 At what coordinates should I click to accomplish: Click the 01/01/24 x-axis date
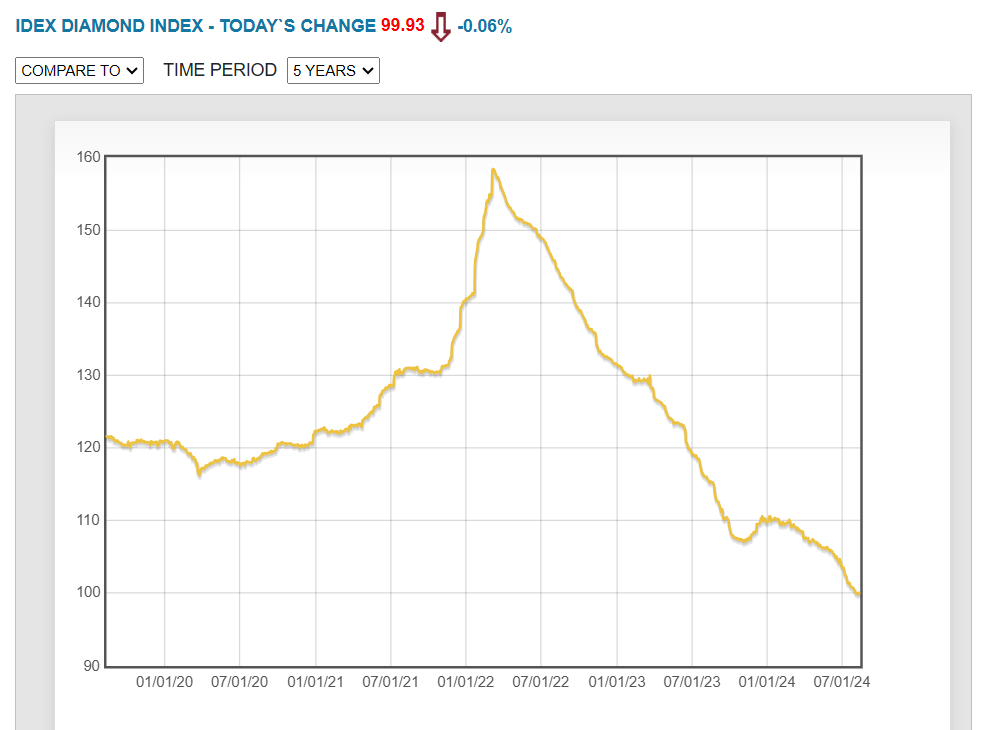pos(767,682)
